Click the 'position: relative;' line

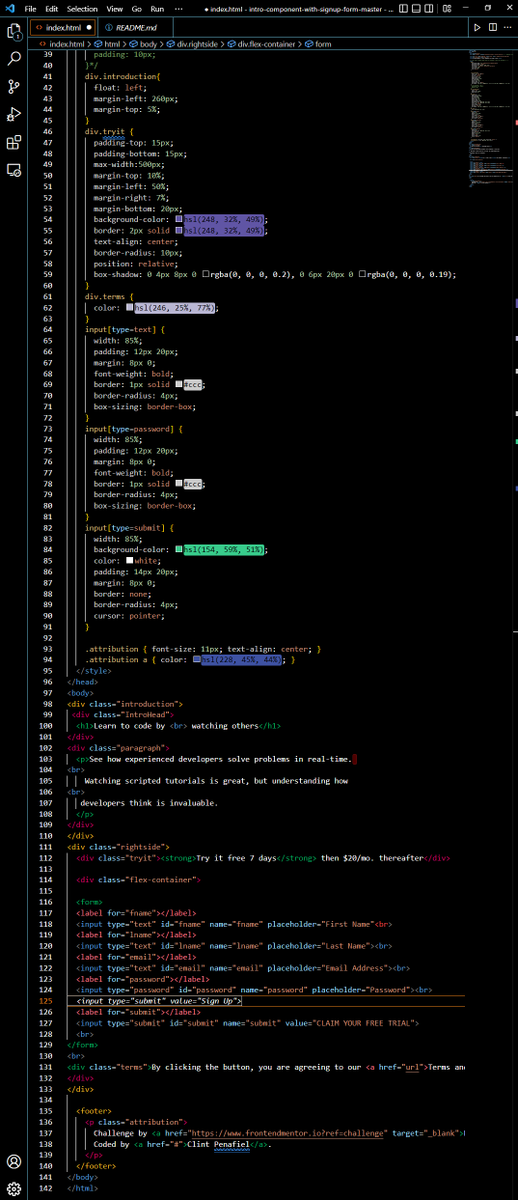click(x=136, y=263)
